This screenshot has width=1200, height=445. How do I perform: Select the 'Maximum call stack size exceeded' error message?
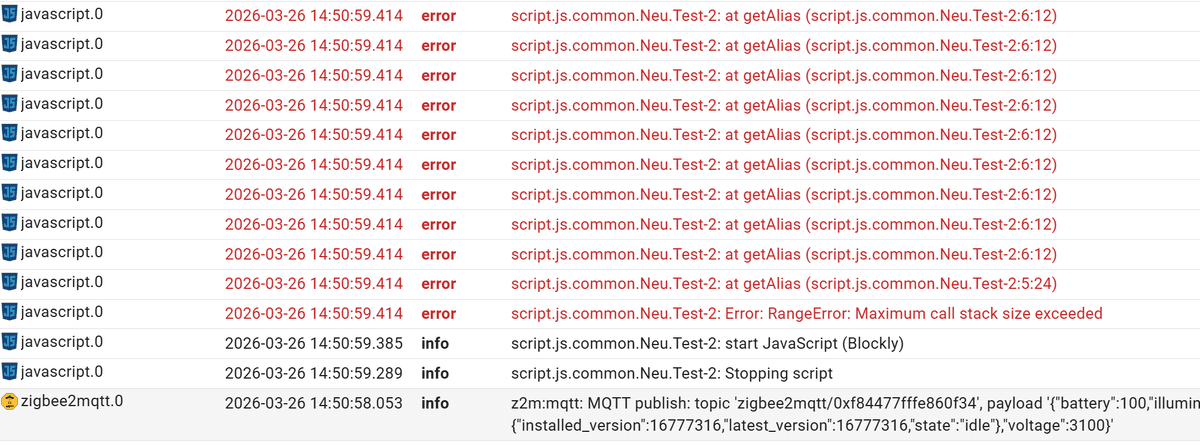(x=792, y=313)
